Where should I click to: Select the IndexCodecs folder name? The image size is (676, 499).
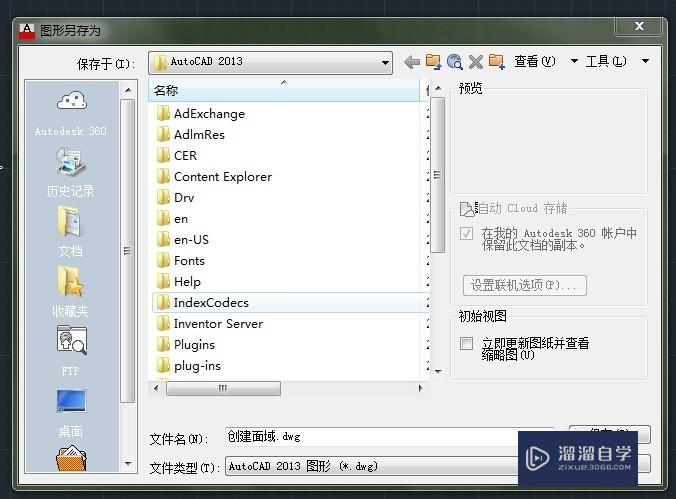point(211,303)
